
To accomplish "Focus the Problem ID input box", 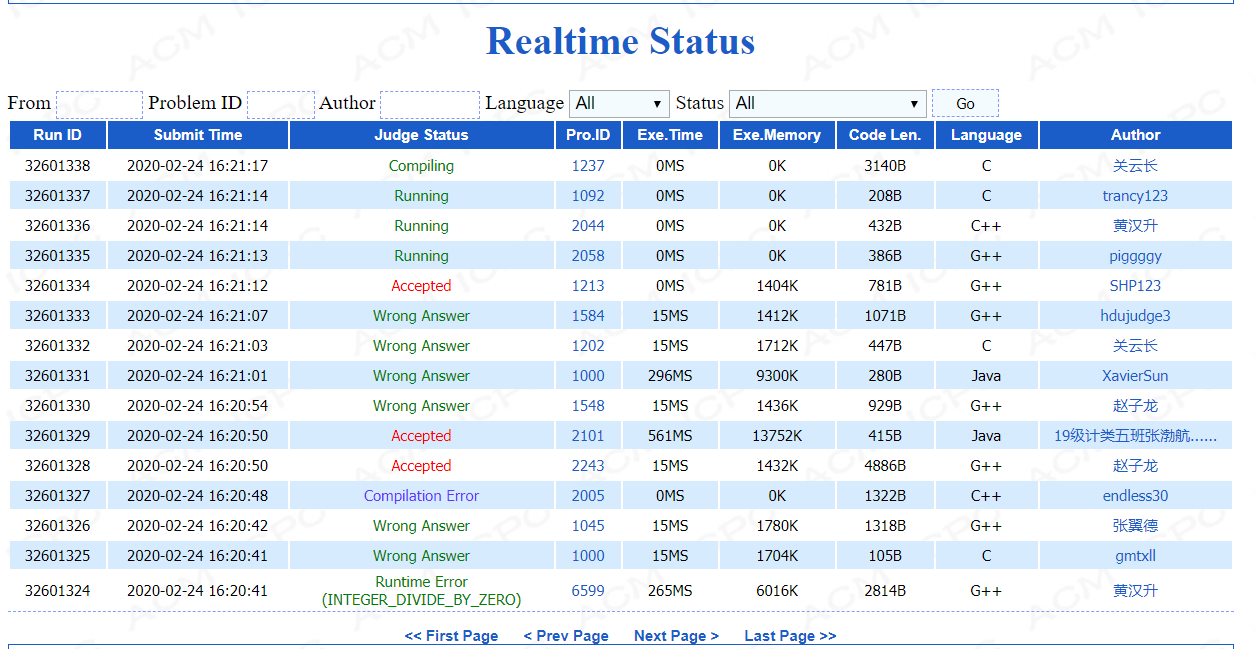I will [281, 104].
